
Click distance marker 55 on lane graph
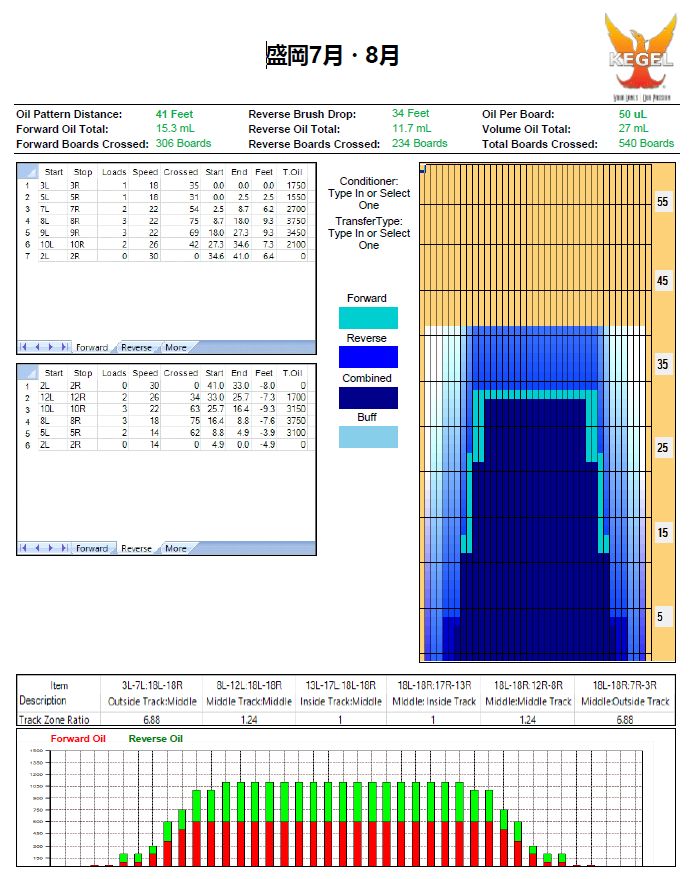coord(662,201)
